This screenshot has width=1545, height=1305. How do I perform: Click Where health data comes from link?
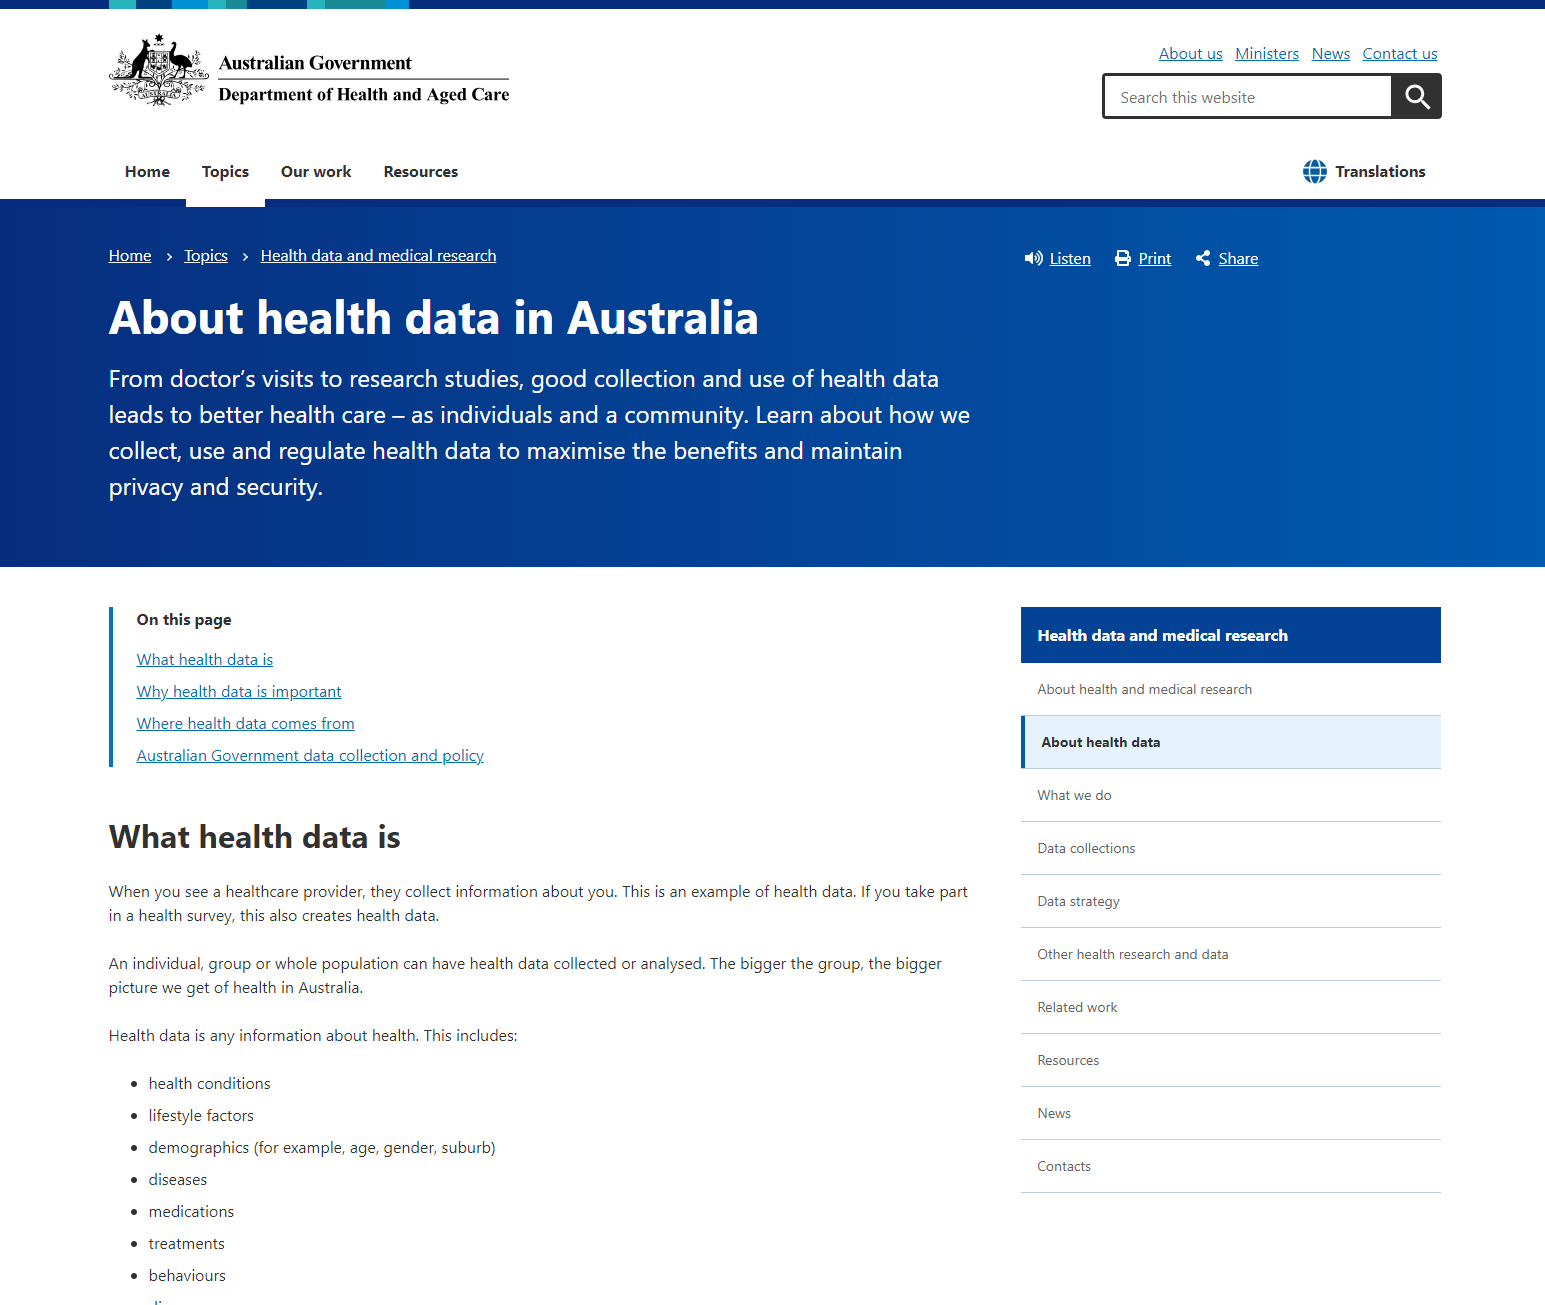click(x=245, y=723)
